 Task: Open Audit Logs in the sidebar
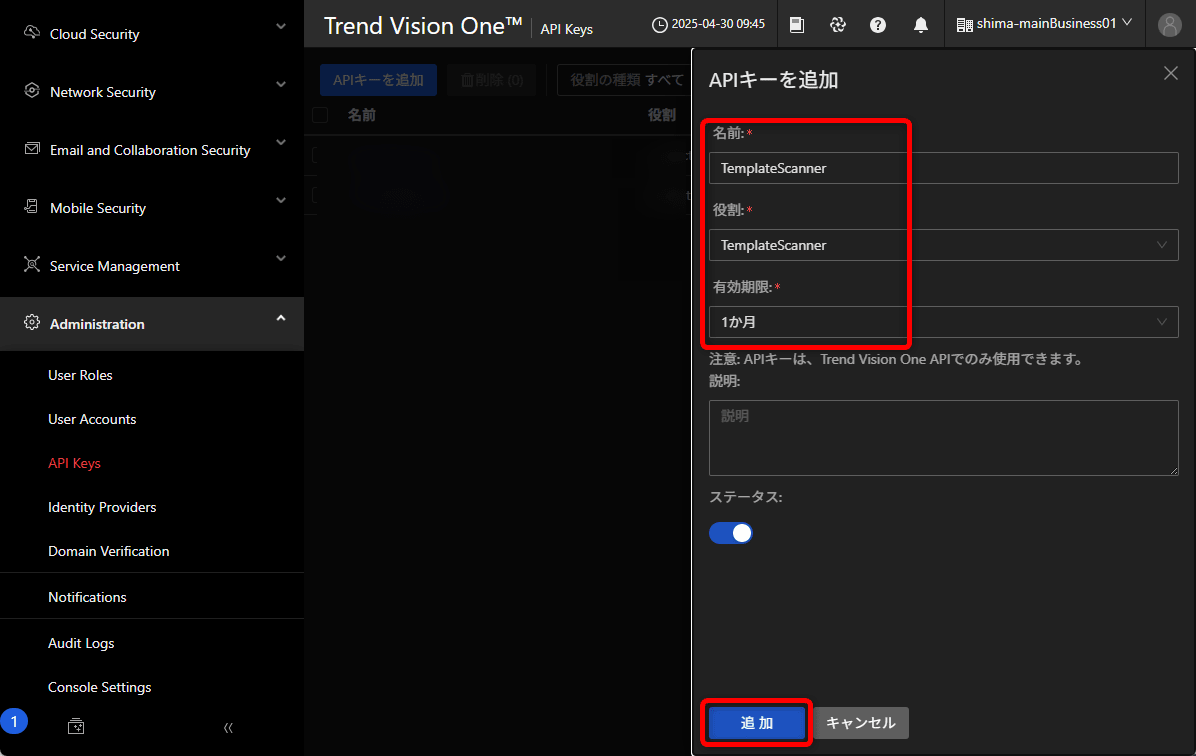[x=81, y=643]
